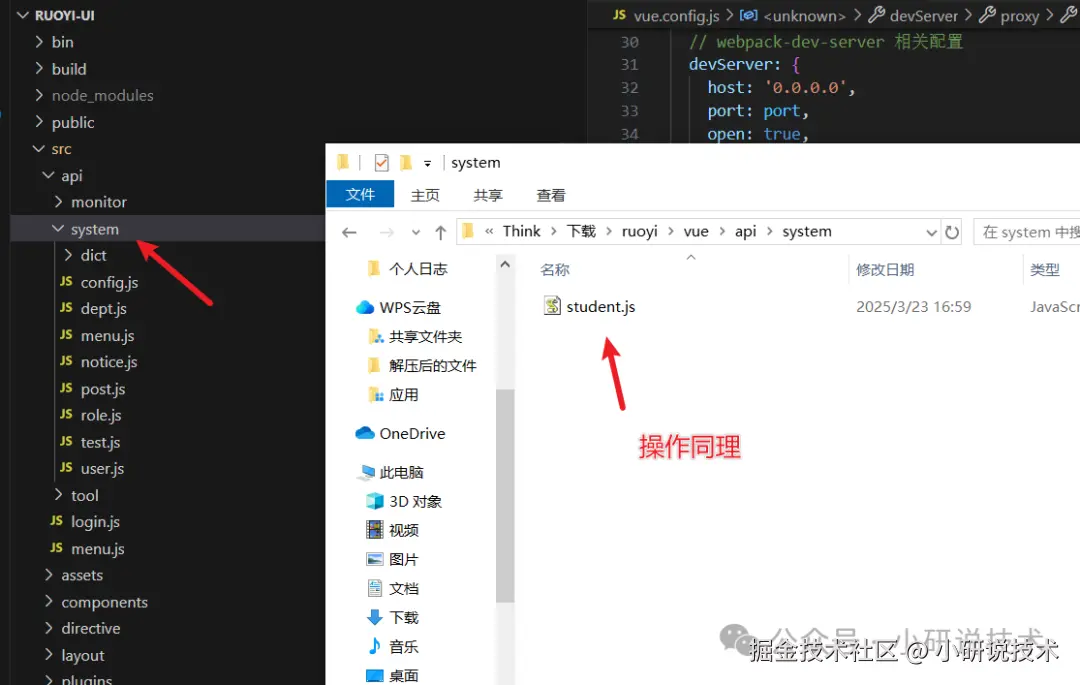1080x685 pixels.
Task: Expand the monitor folder
Action: coord(59,202)
